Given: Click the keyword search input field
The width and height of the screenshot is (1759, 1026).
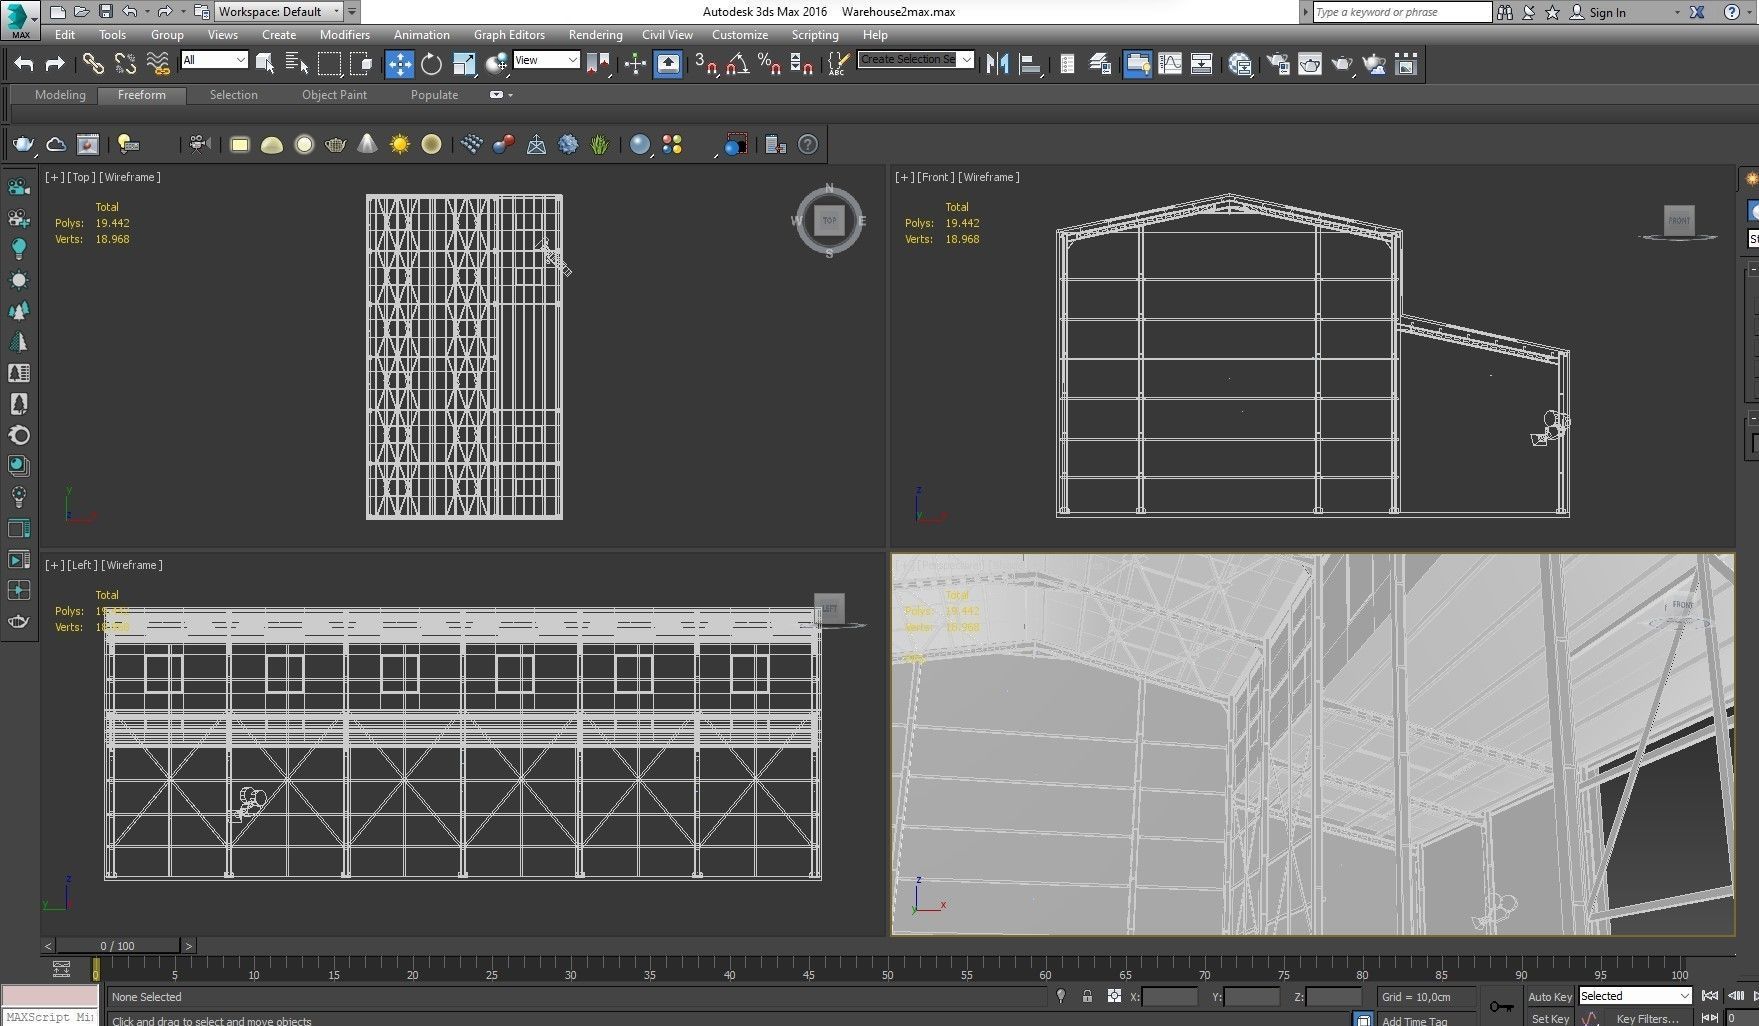Looking at the screenshot, I should [x=1400, y=12].
